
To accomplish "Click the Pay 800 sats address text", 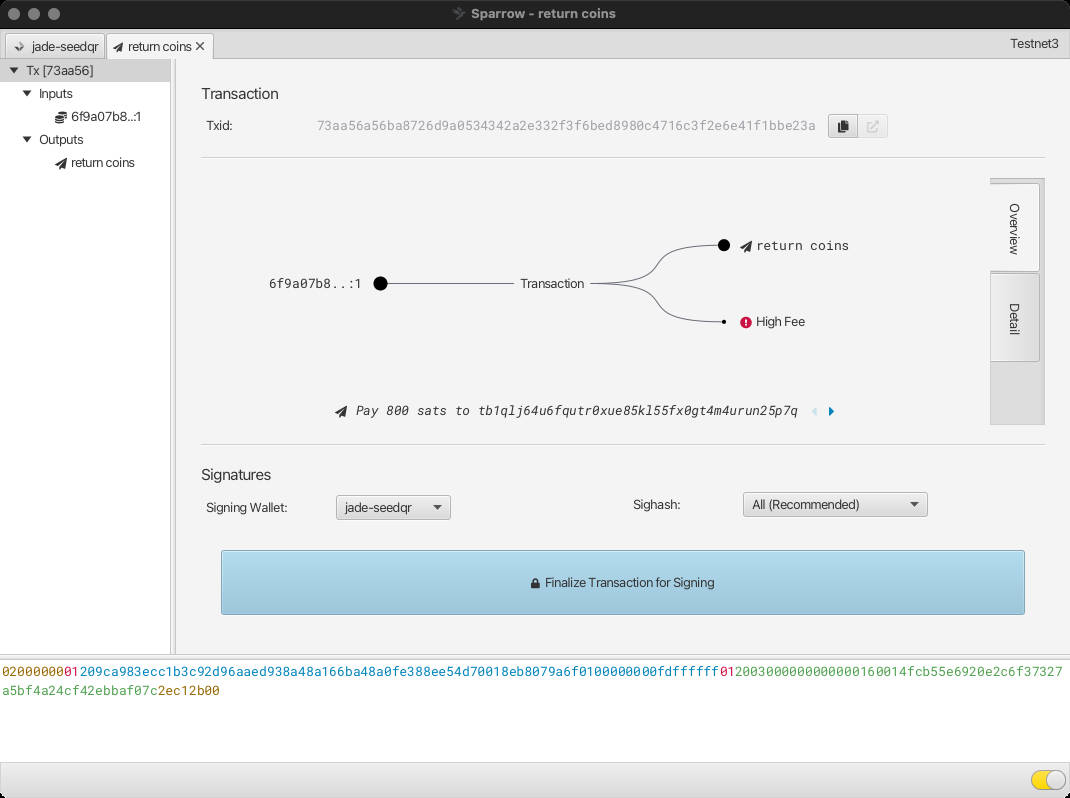I will pyautogui.click(x=577, y=411).
